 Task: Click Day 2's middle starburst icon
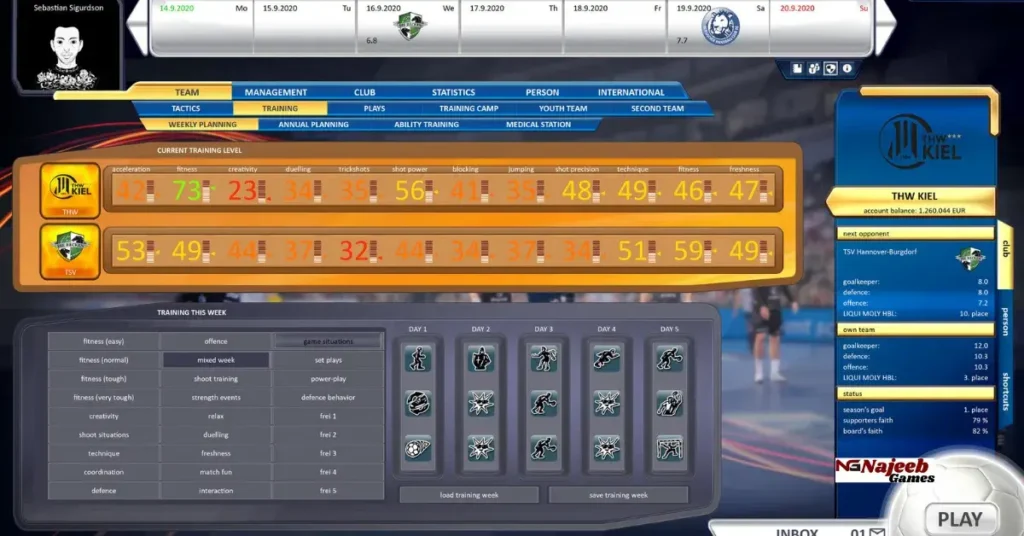[x=481, y=403]
